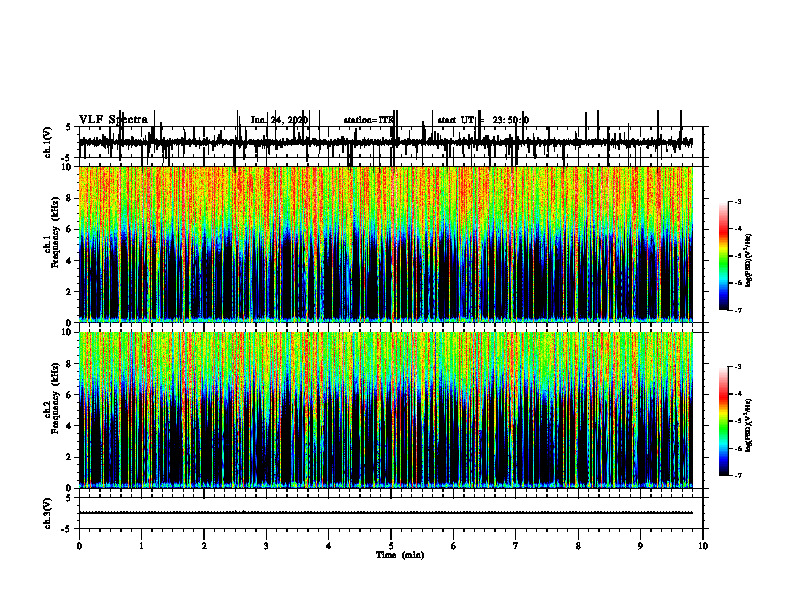The height and width of the screenshot is (612, 792).
Task: Click the "Time (min)" x-axis label
Action: click(400, 555)
